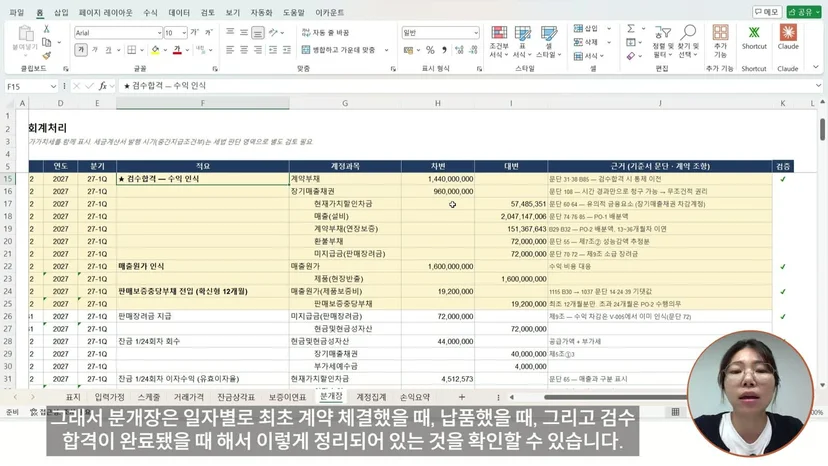The image size is (828, 466).
Task: Select the Format Painter brush icon
Action: click(x=46, y=55)
